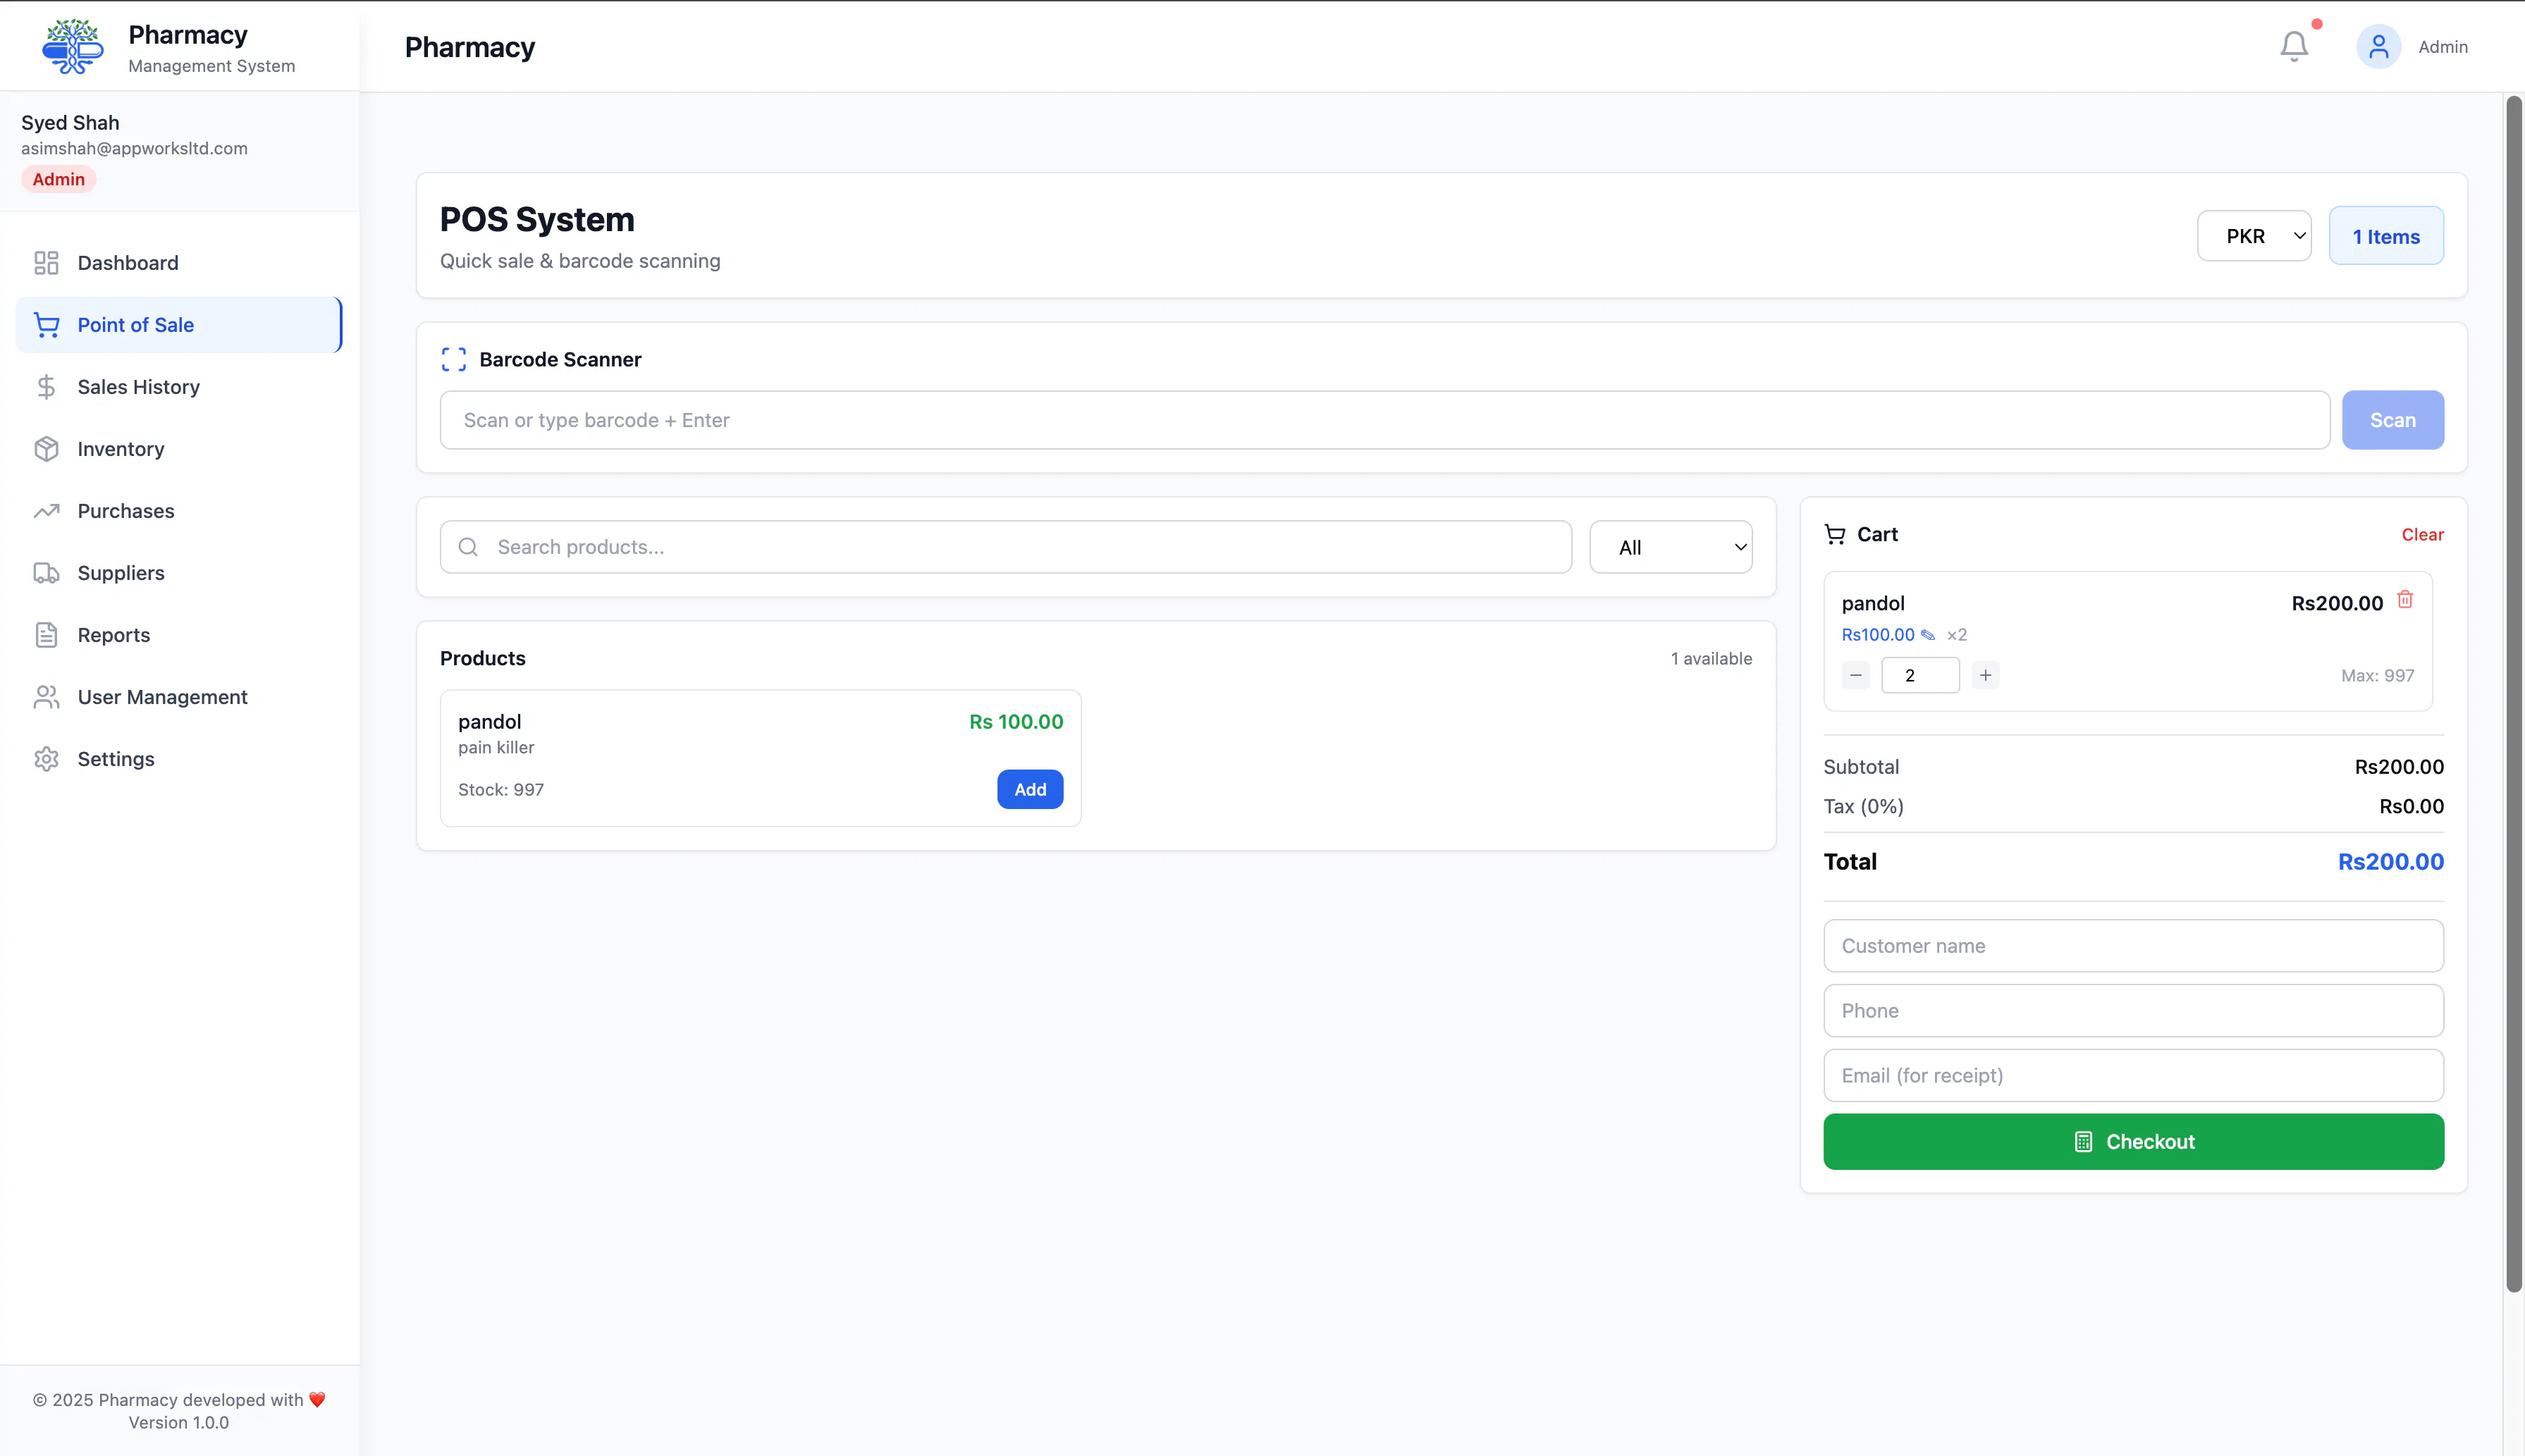2525x1456 pixels.
Task: Open the Inventory menu item
Action: (x=179, y=449)
